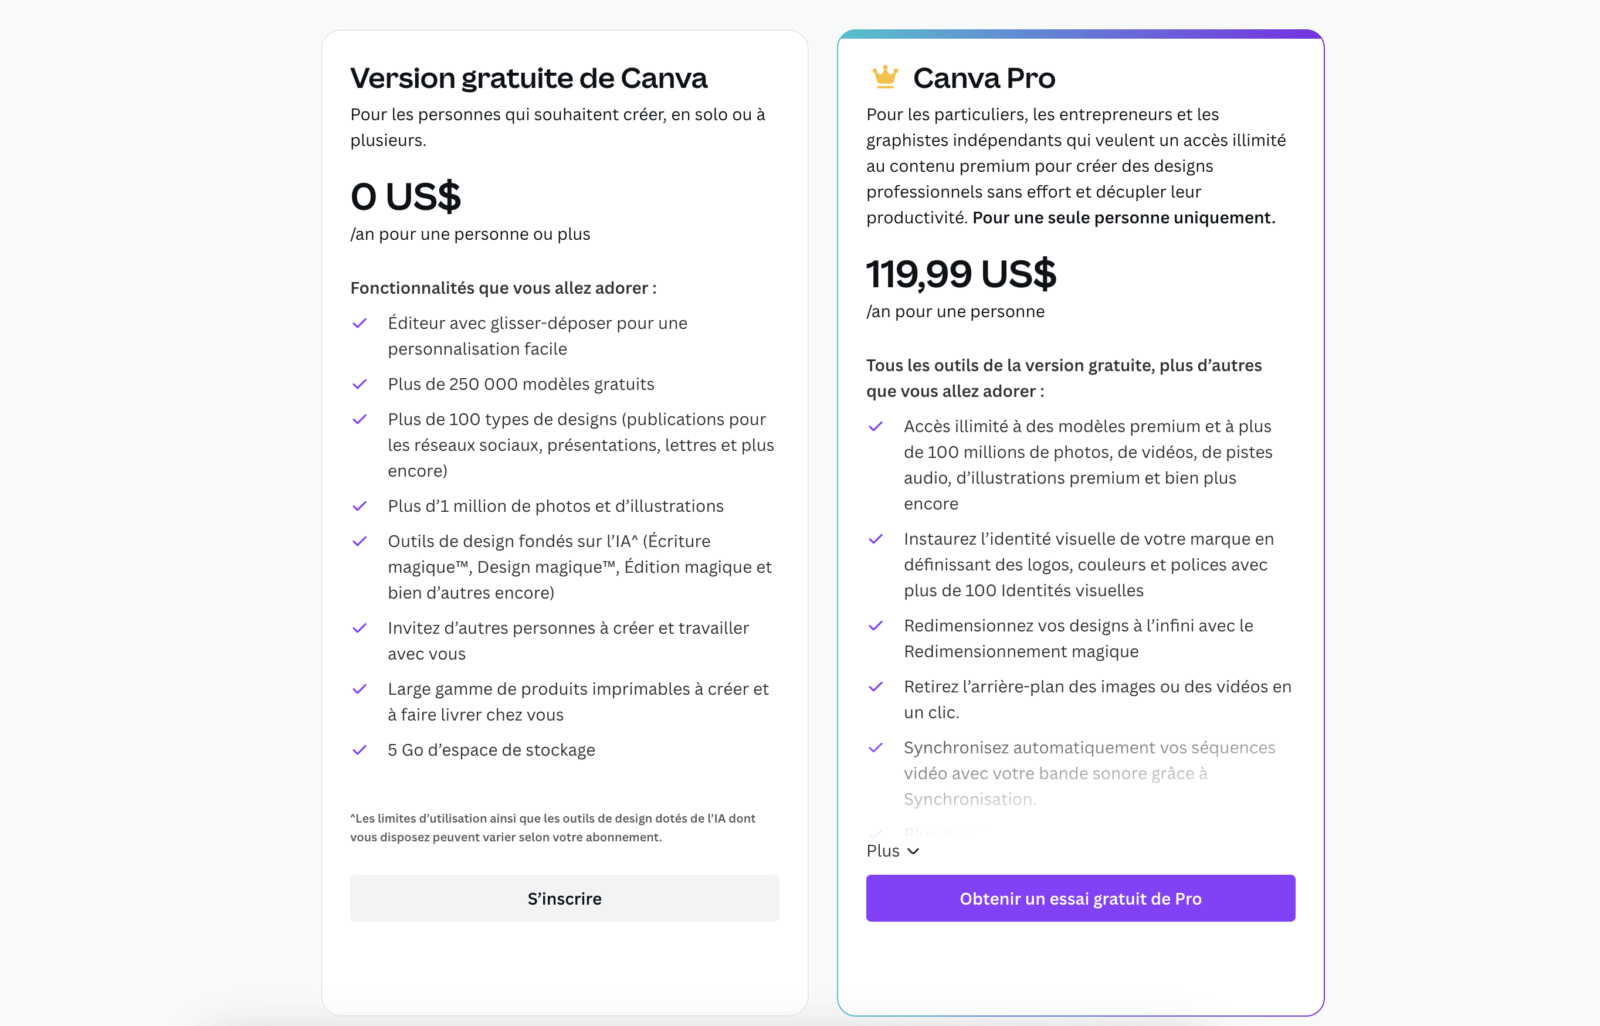Click the checkmark beside 'Invitez d'autres personnes à créer'
Viewport: 1600px width, 1026px height.
click(x=360, y=628)
